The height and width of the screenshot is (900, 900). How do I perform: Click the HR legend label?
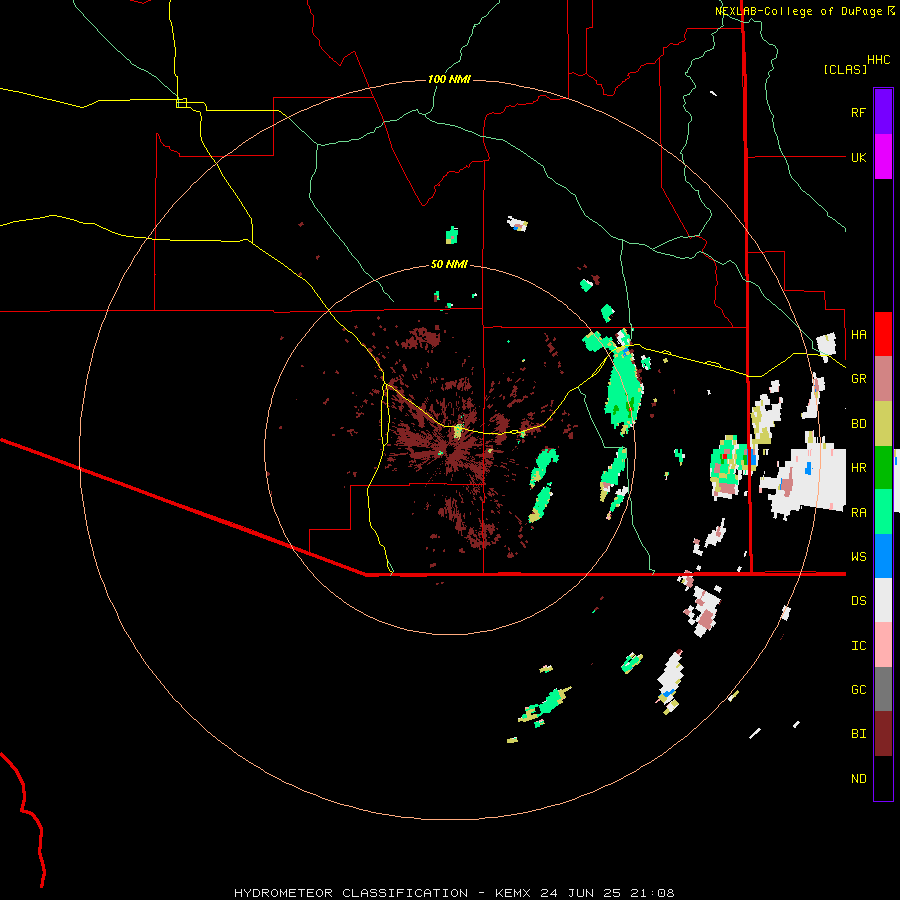[x=858, y=467]
